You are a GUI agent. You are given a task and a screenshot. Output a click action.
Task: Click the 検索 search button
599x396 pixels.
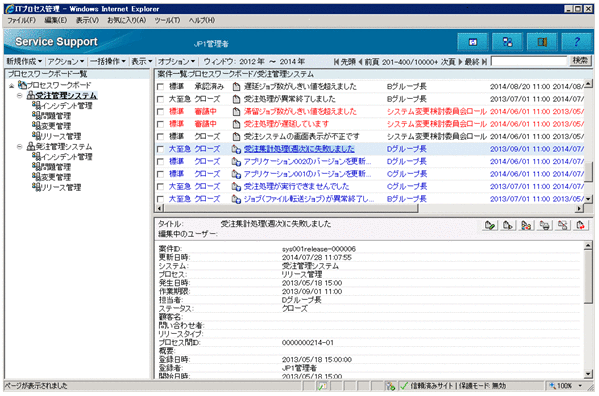[x=580, y=60]
